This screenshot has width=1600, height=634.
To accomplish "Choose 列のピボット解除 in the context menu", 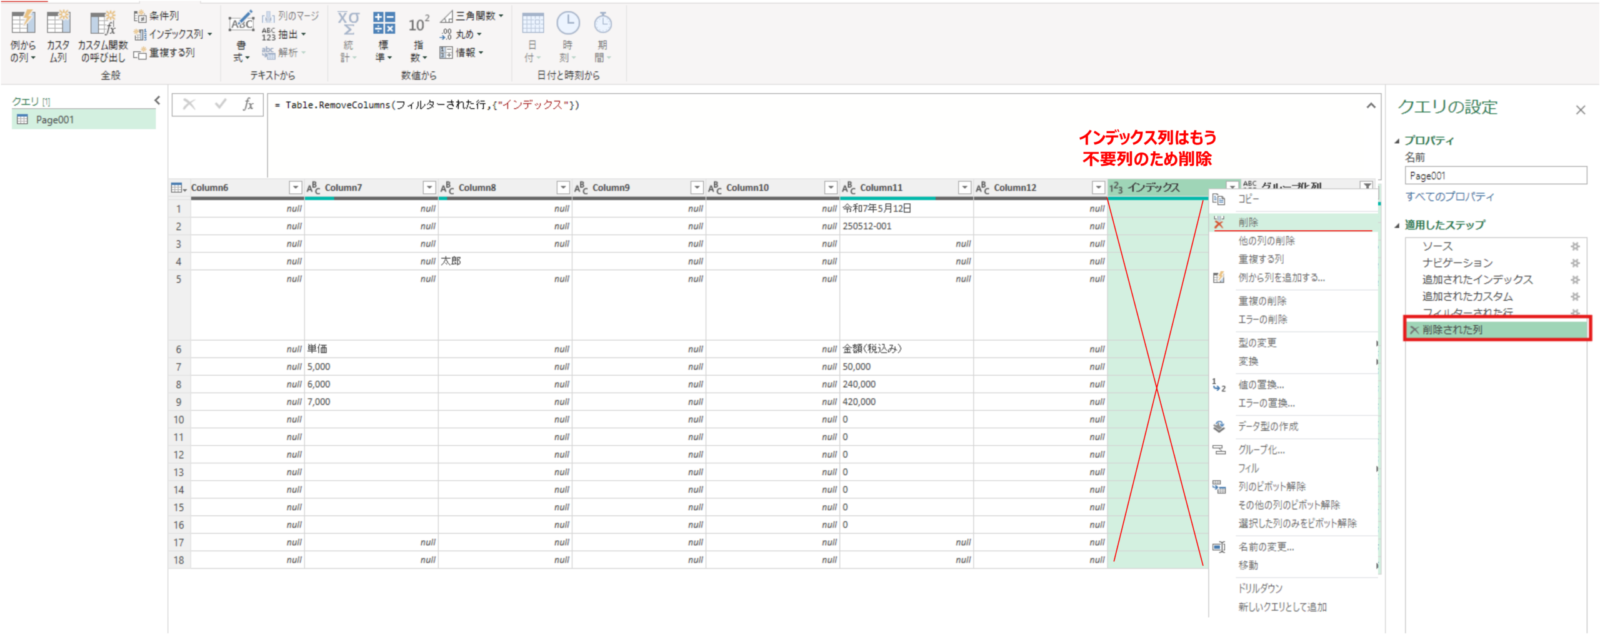I will [x=1294, y=487].
